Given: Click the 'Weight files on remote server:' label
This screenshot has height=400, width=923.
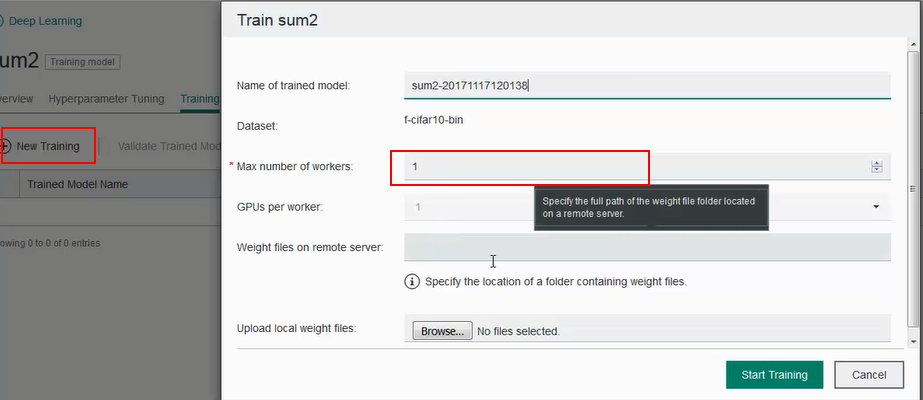Looking at the screenshot, I should tap(310, 247).
